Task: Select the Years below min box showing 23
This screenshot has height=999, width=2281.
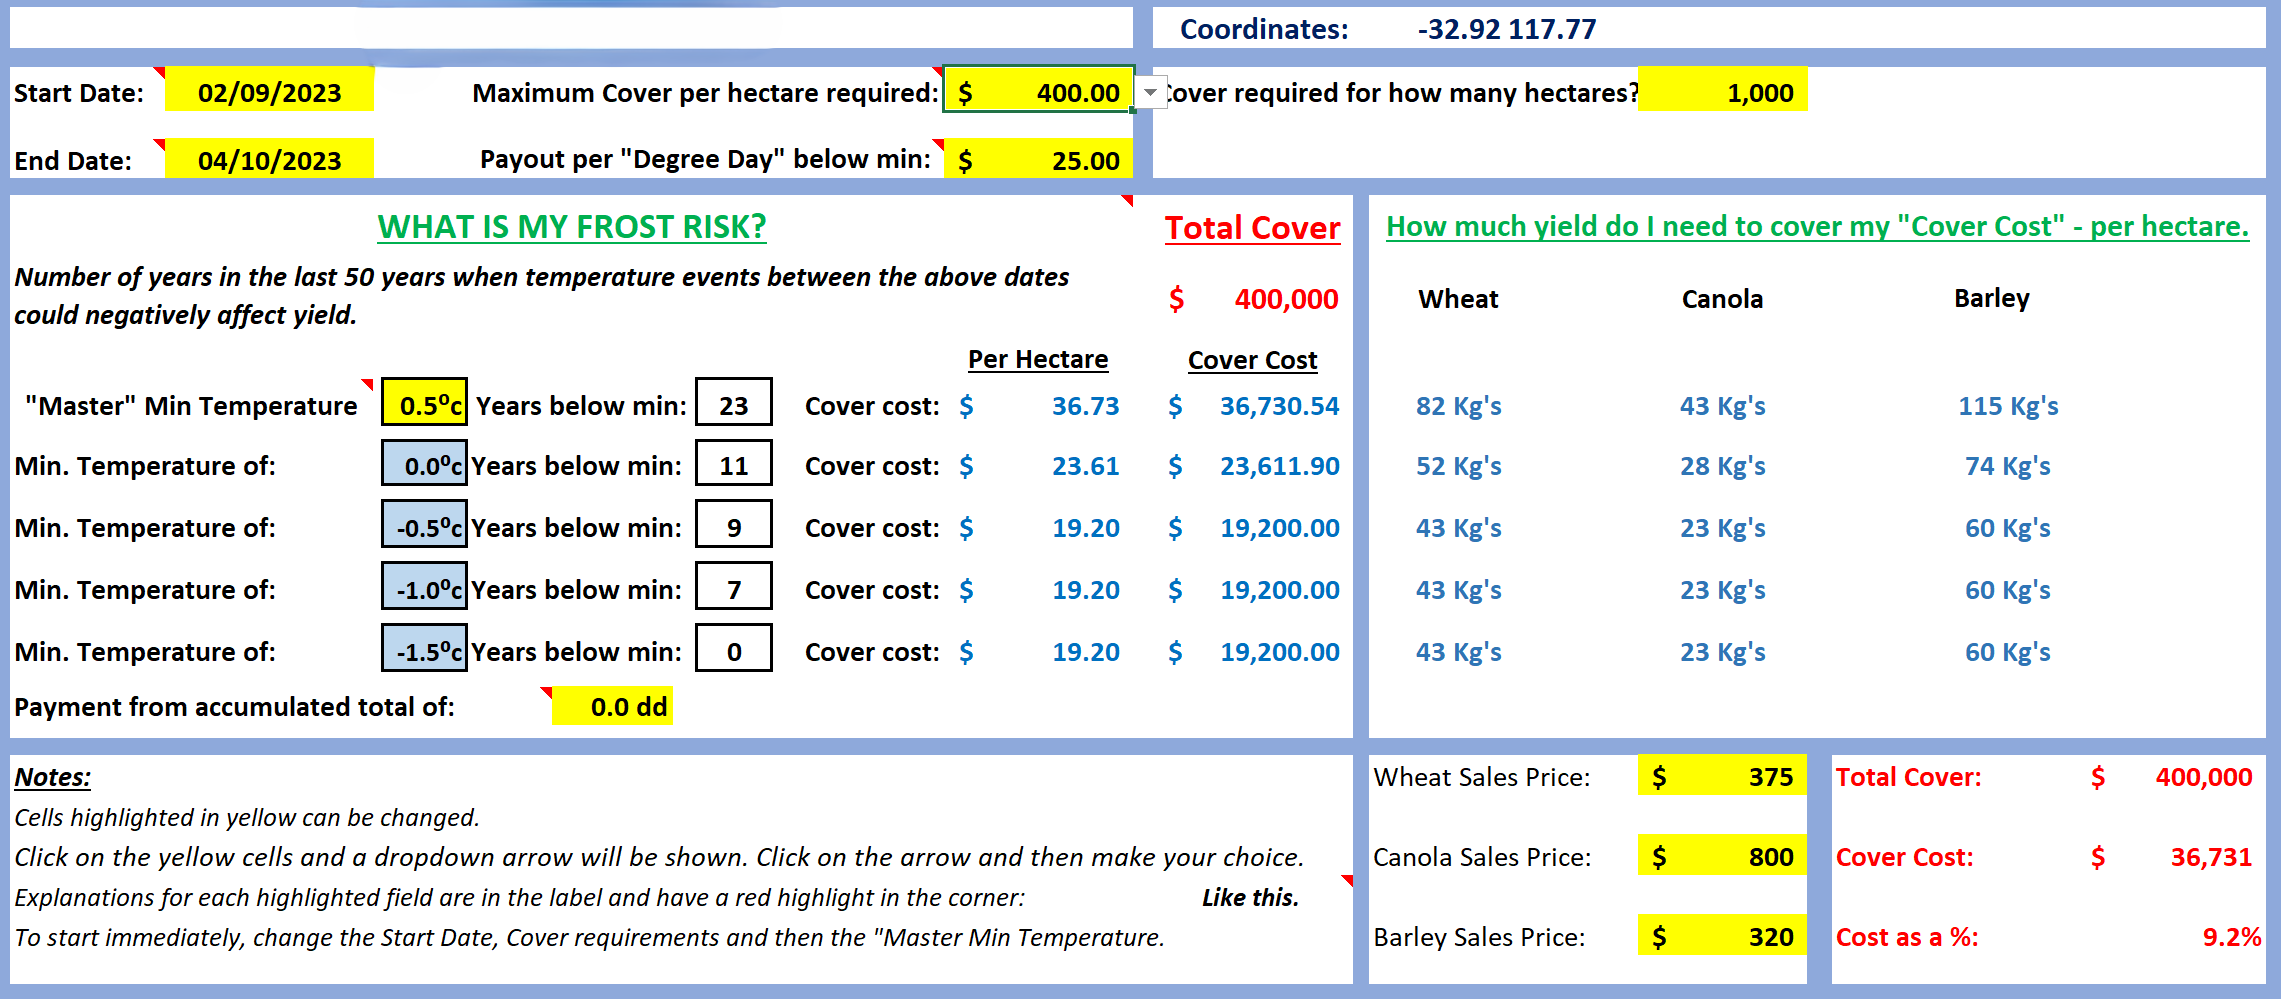Action: point(734,405)
